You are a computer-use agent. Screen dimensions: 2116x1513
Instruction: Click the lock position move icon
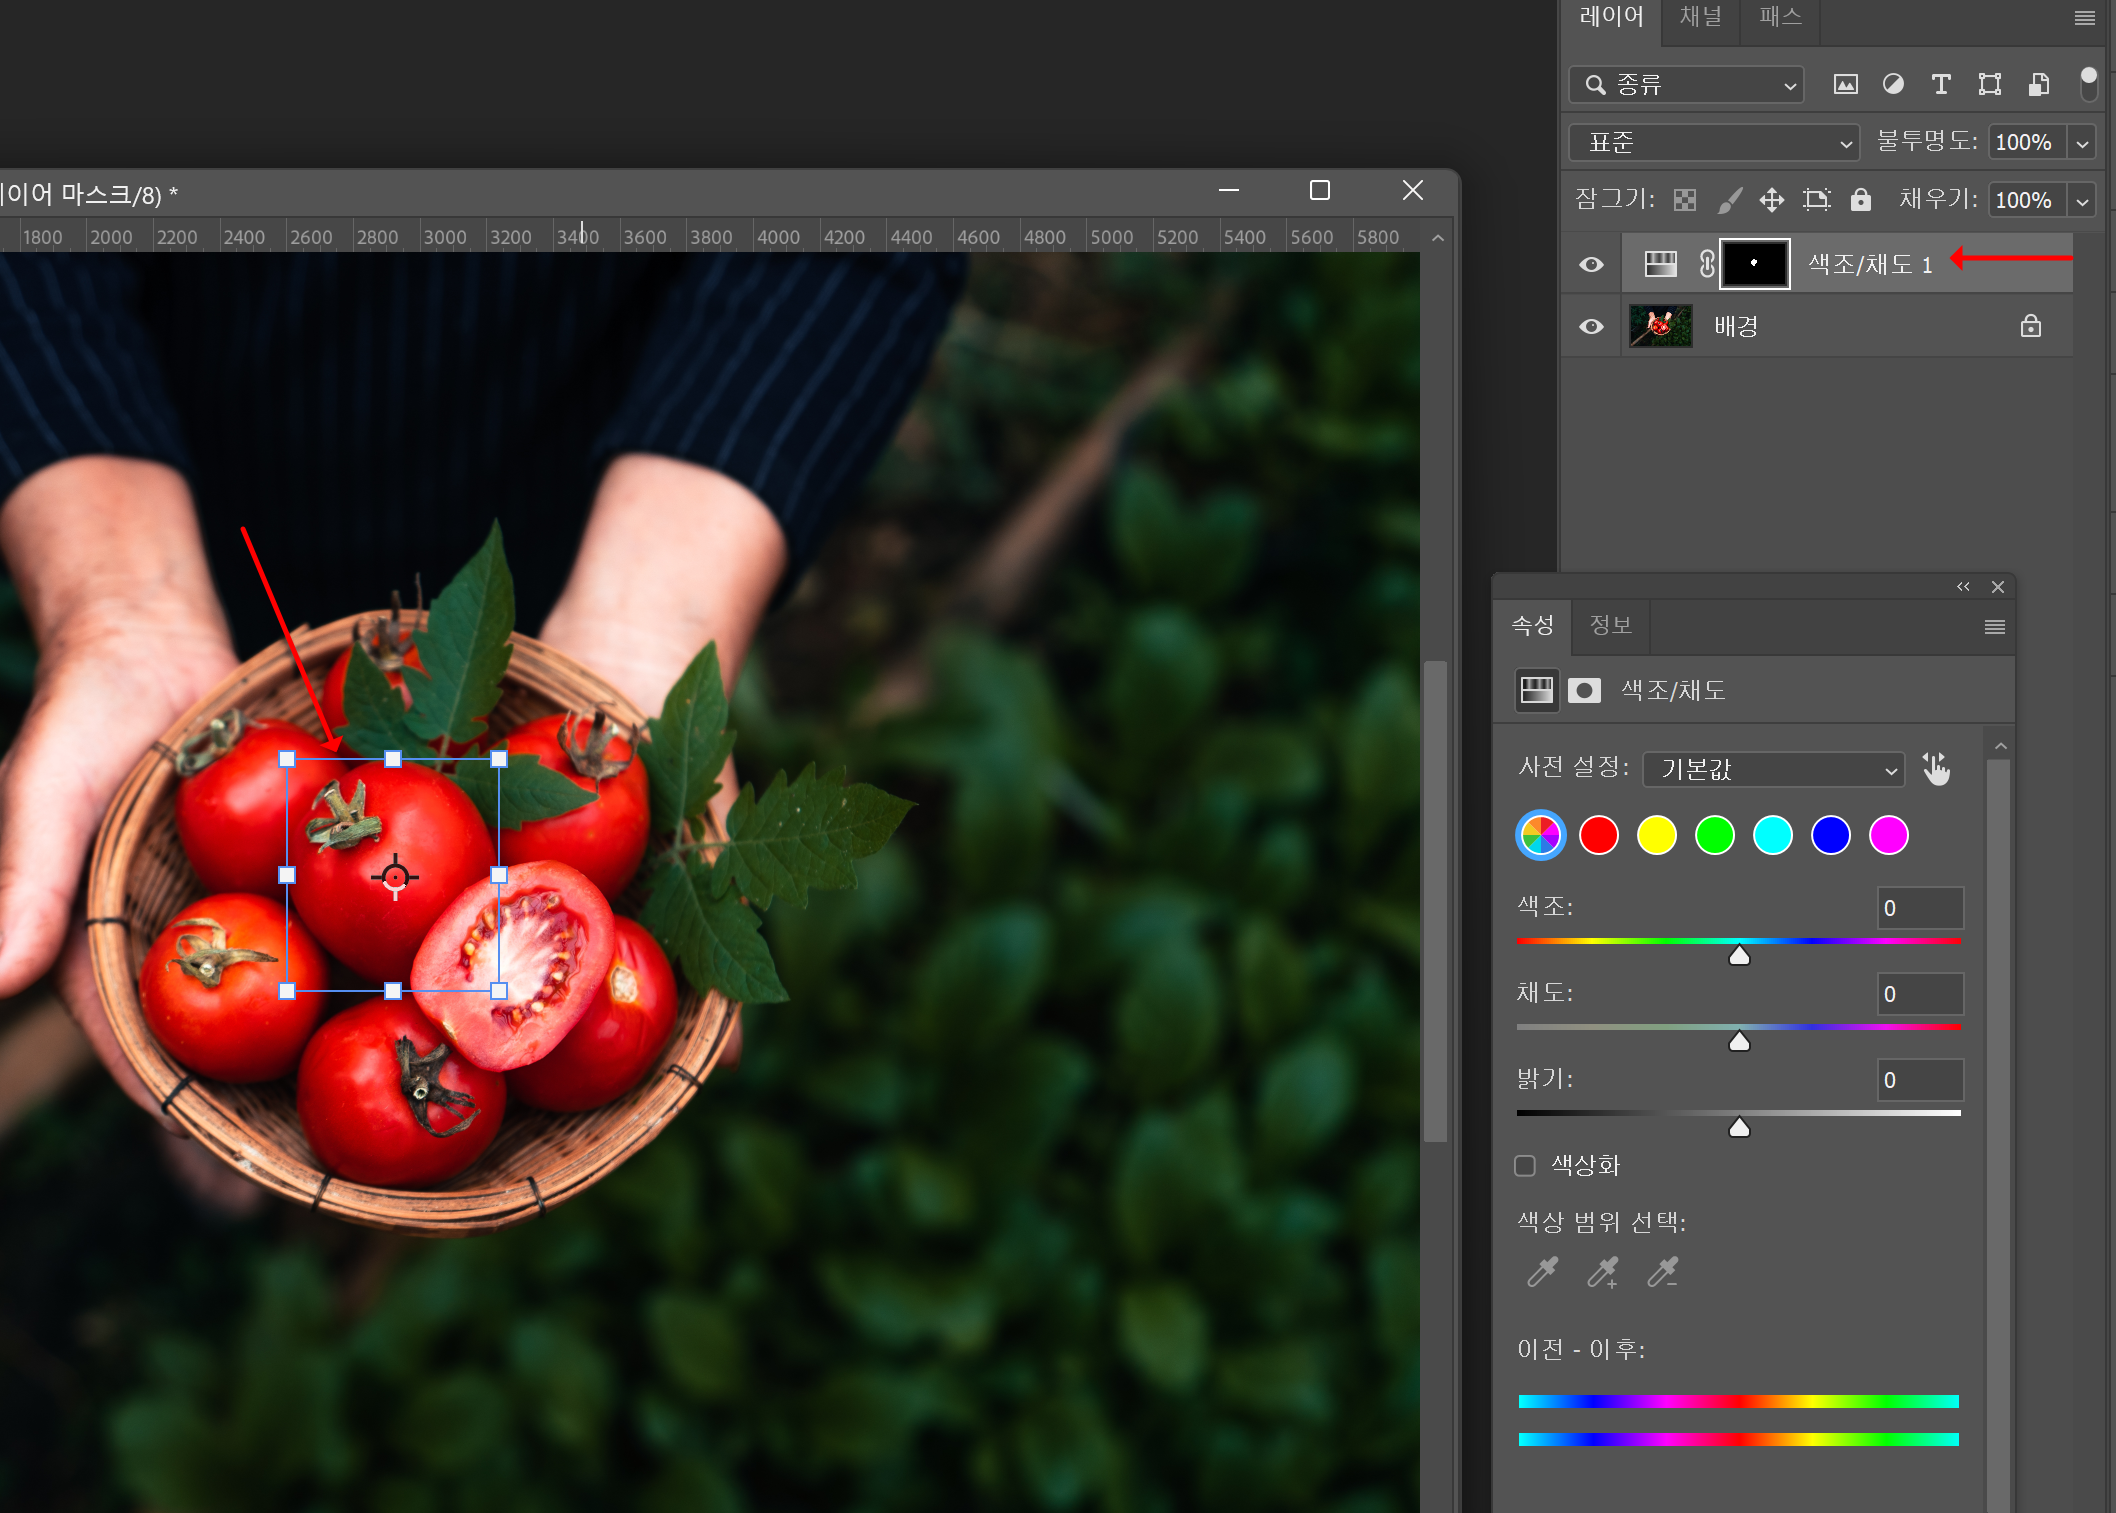click(1772, 200)
